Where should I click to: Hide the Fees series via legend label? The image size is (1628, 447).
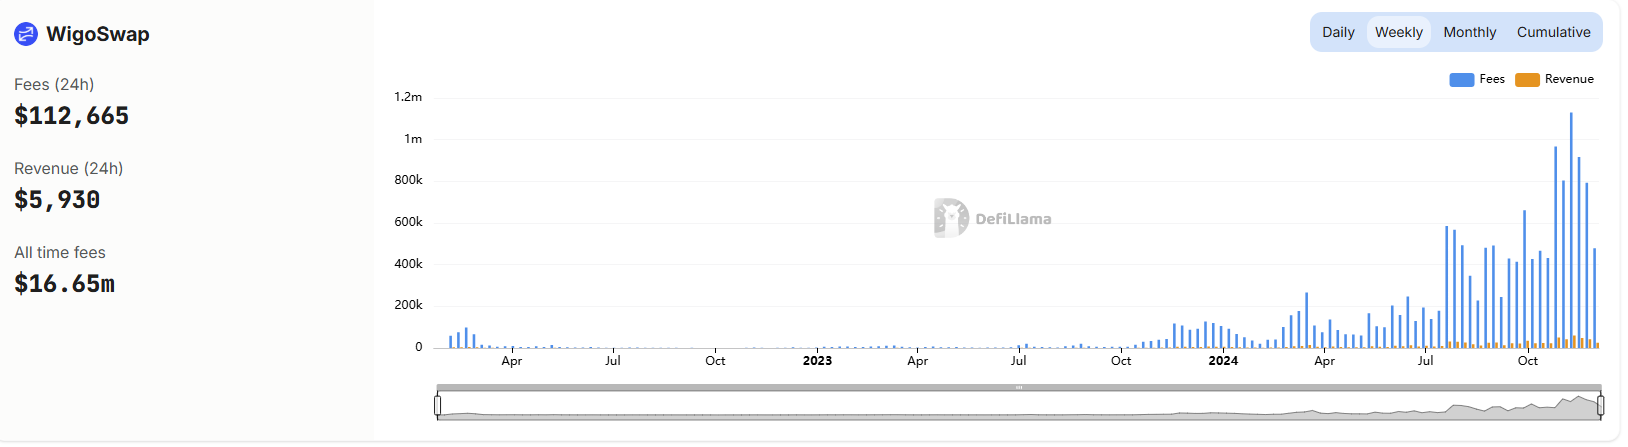click(x=1492, y=79)
